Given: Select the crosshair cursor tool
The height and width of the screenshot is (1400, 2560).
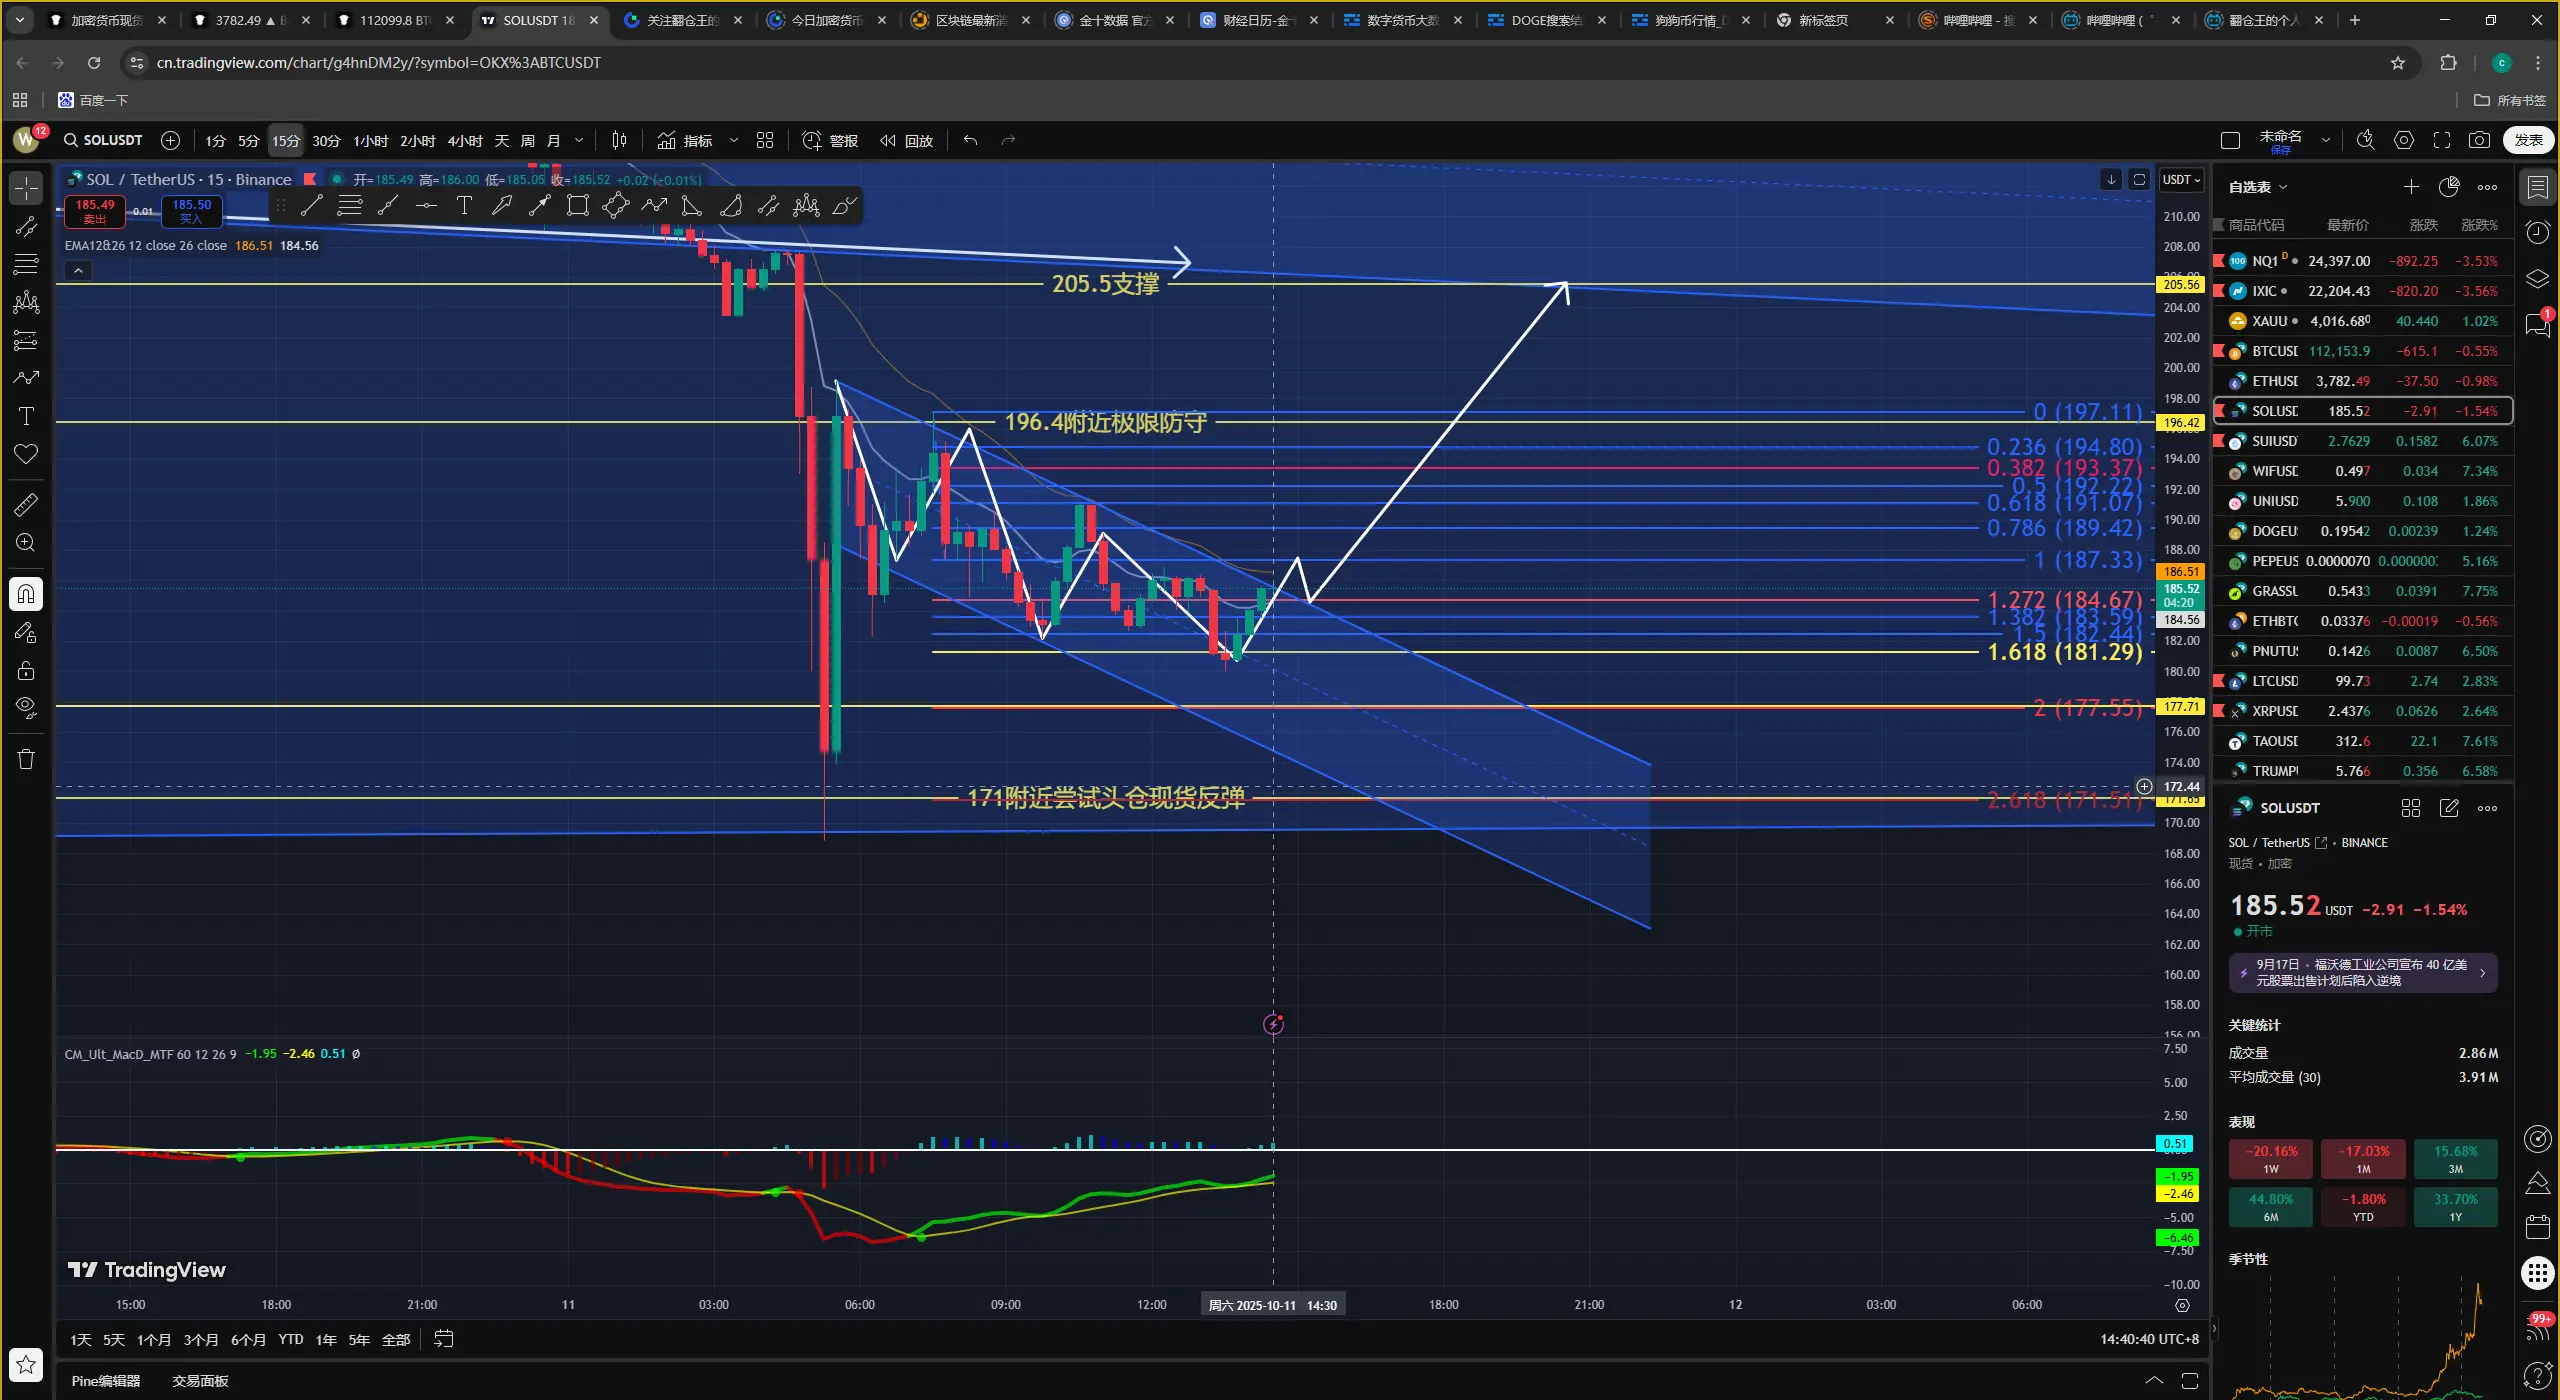Looking at the screenshot, I should (x=26, y=187).
